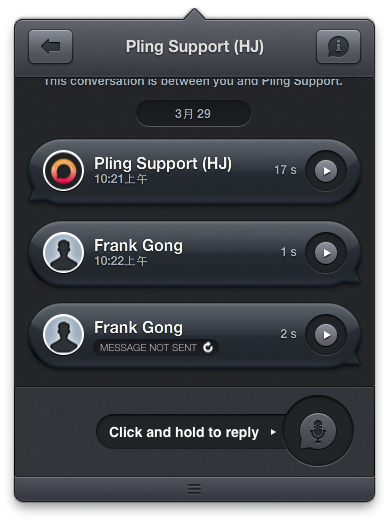389x522 pixels.
Task: Click the 17 s duration label
Action: click(285, 170)
